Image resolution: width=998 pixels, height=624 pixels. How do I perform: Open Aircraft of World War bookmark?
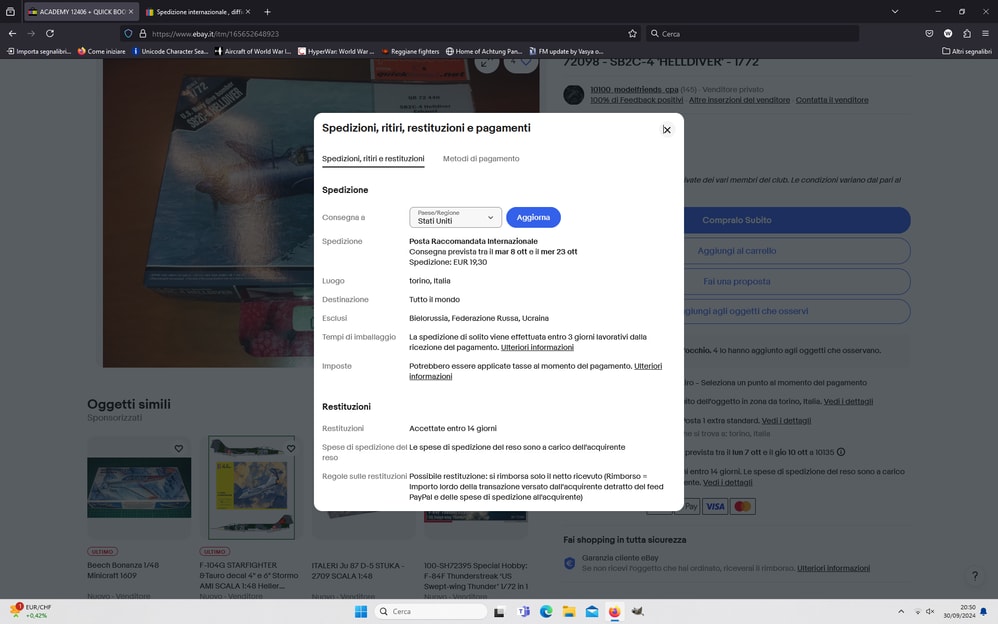(x=253, y=51)
